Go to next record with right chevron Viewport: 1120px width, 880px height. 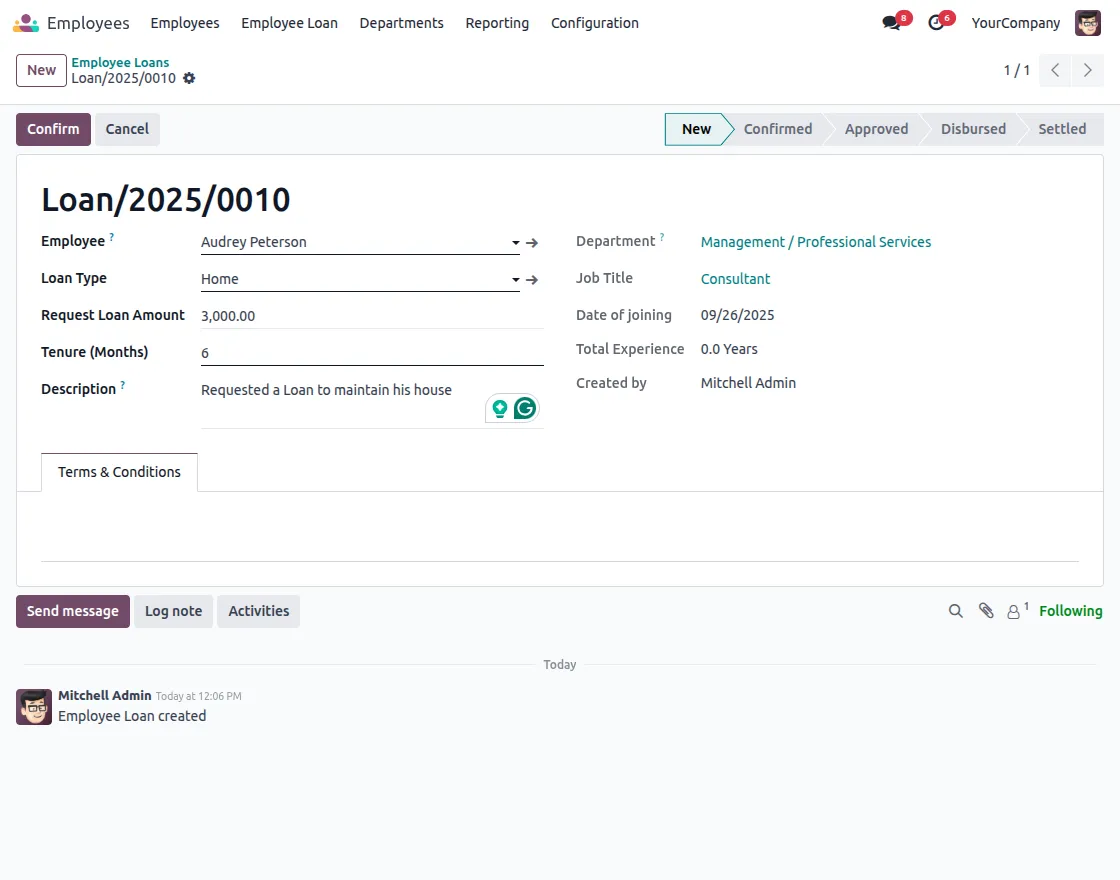coord(1088,70)
